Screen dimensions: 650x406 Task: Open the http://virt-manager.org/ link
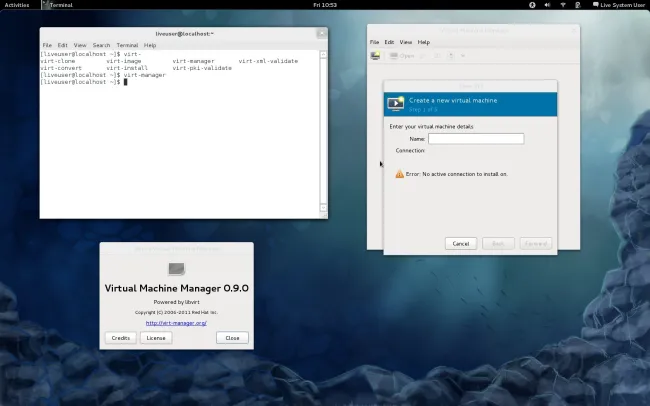pyautogui.click(x=176, y=323)
